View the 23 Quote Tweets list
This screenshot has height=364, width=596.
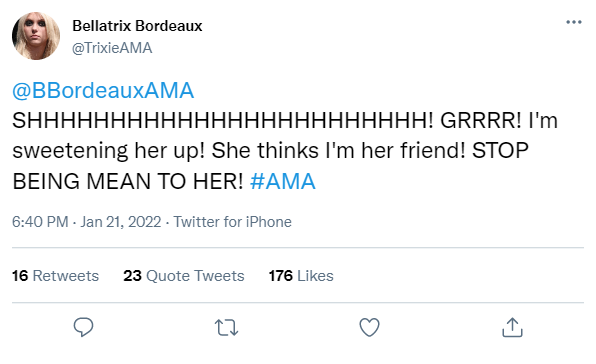184,275
